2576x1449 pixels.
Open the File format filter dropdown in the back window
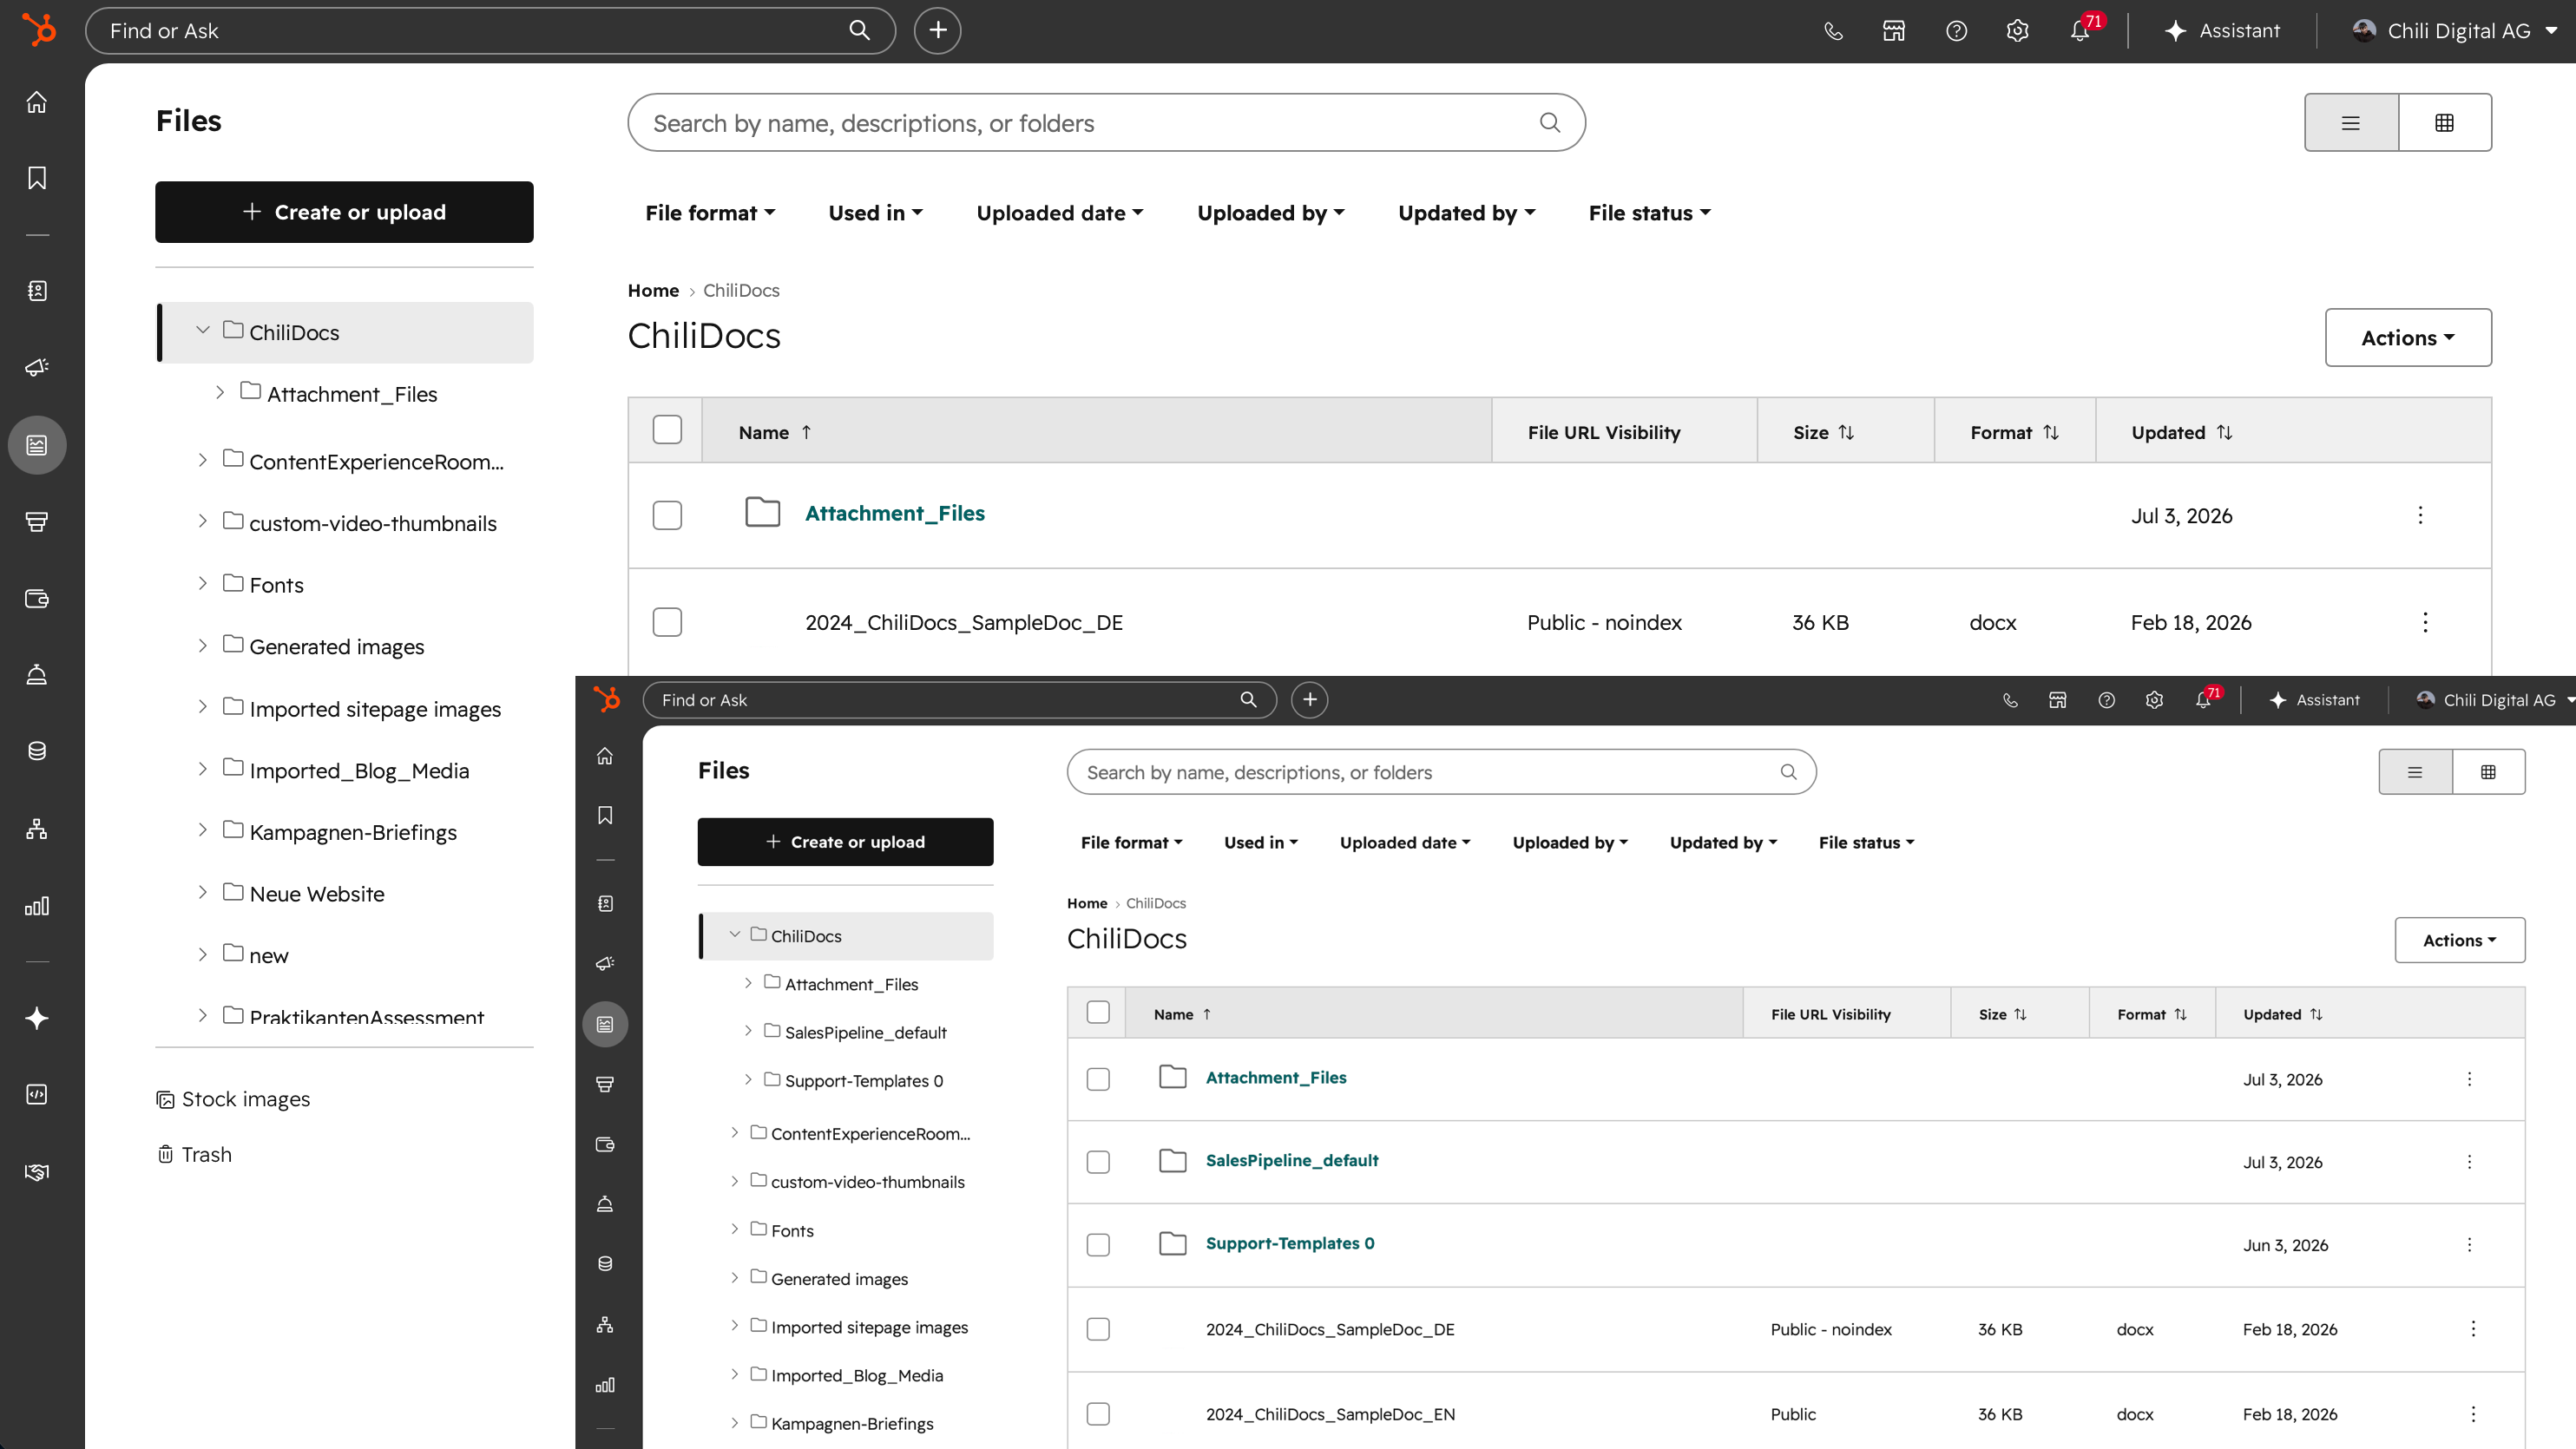click(x=710, y=213)
